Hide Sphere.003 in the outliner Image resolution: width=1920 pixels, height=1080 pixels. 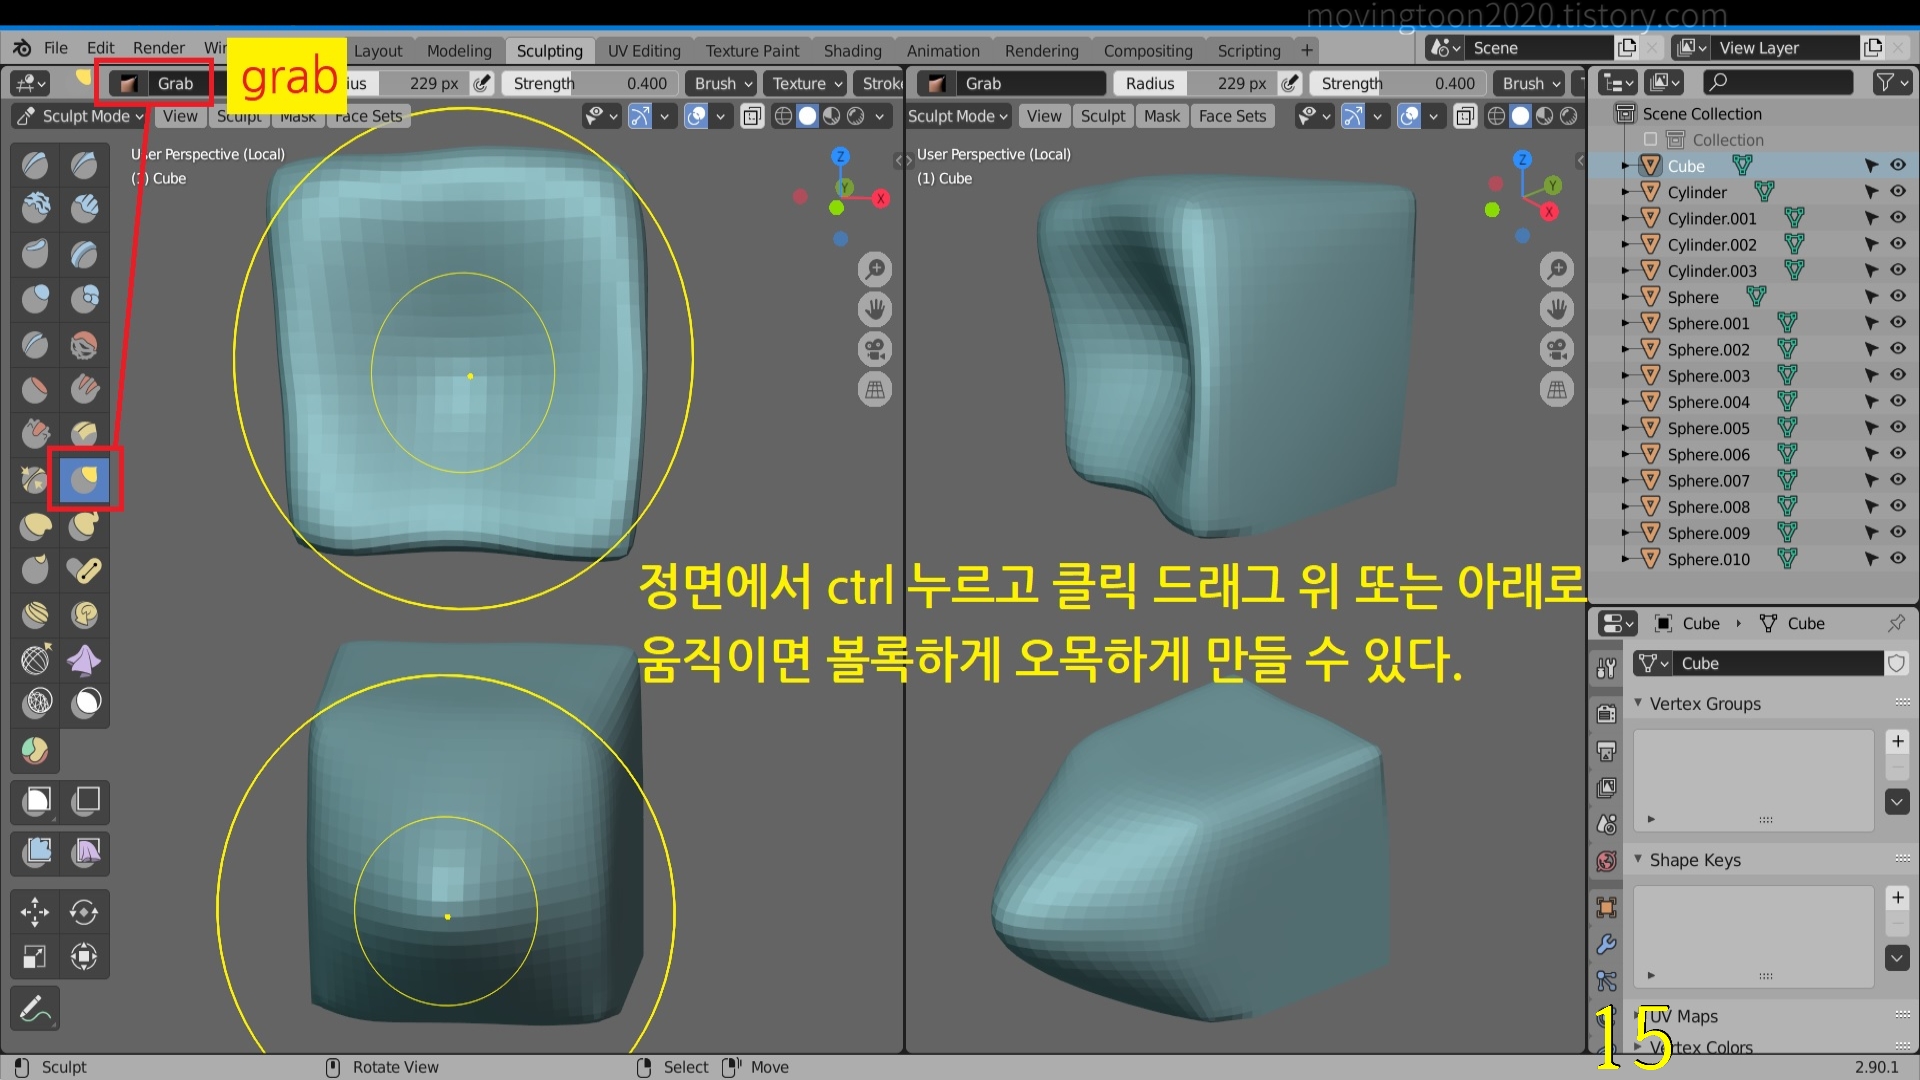(x=1898, y=375)
